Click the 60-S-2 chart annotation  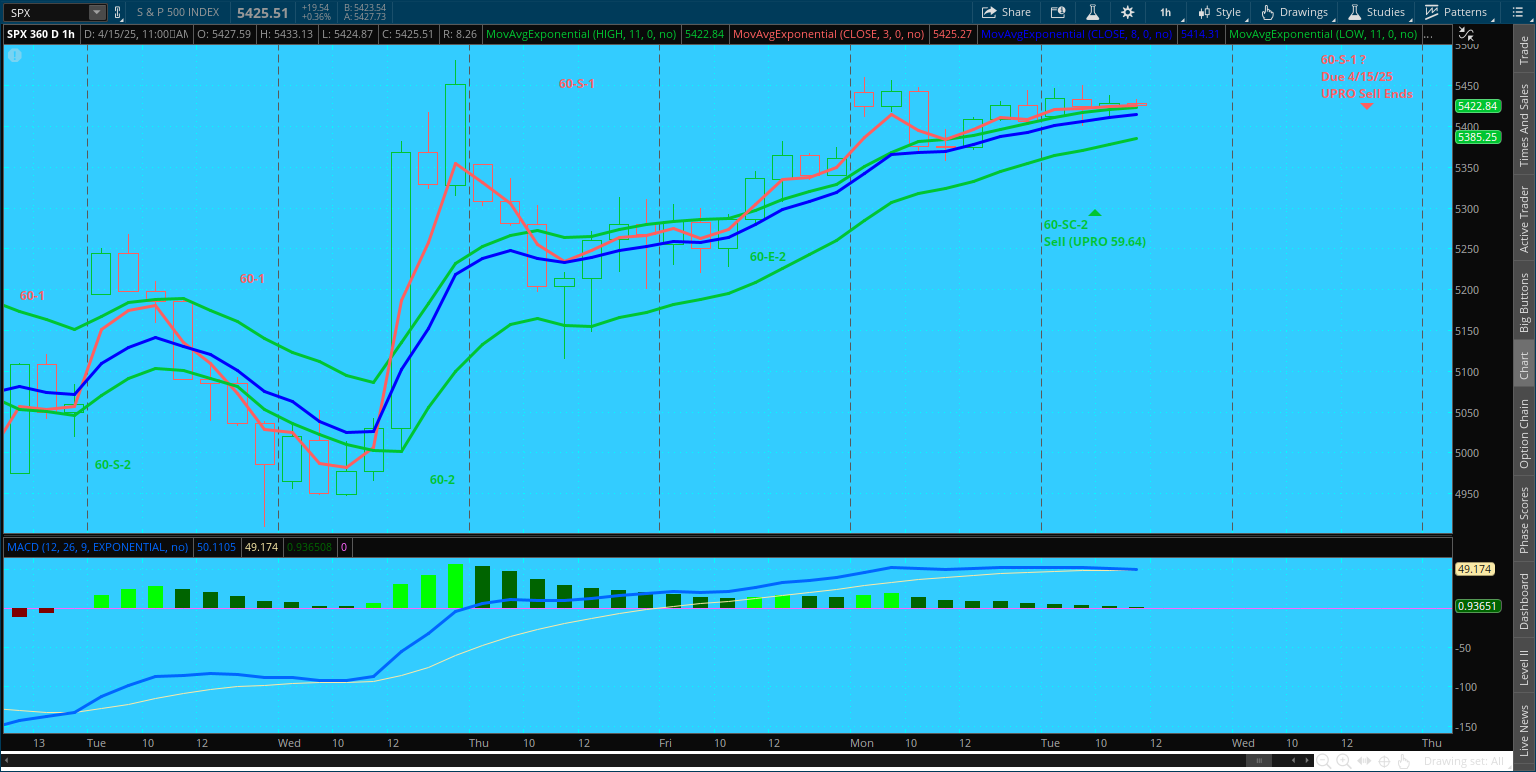(113, 465)
